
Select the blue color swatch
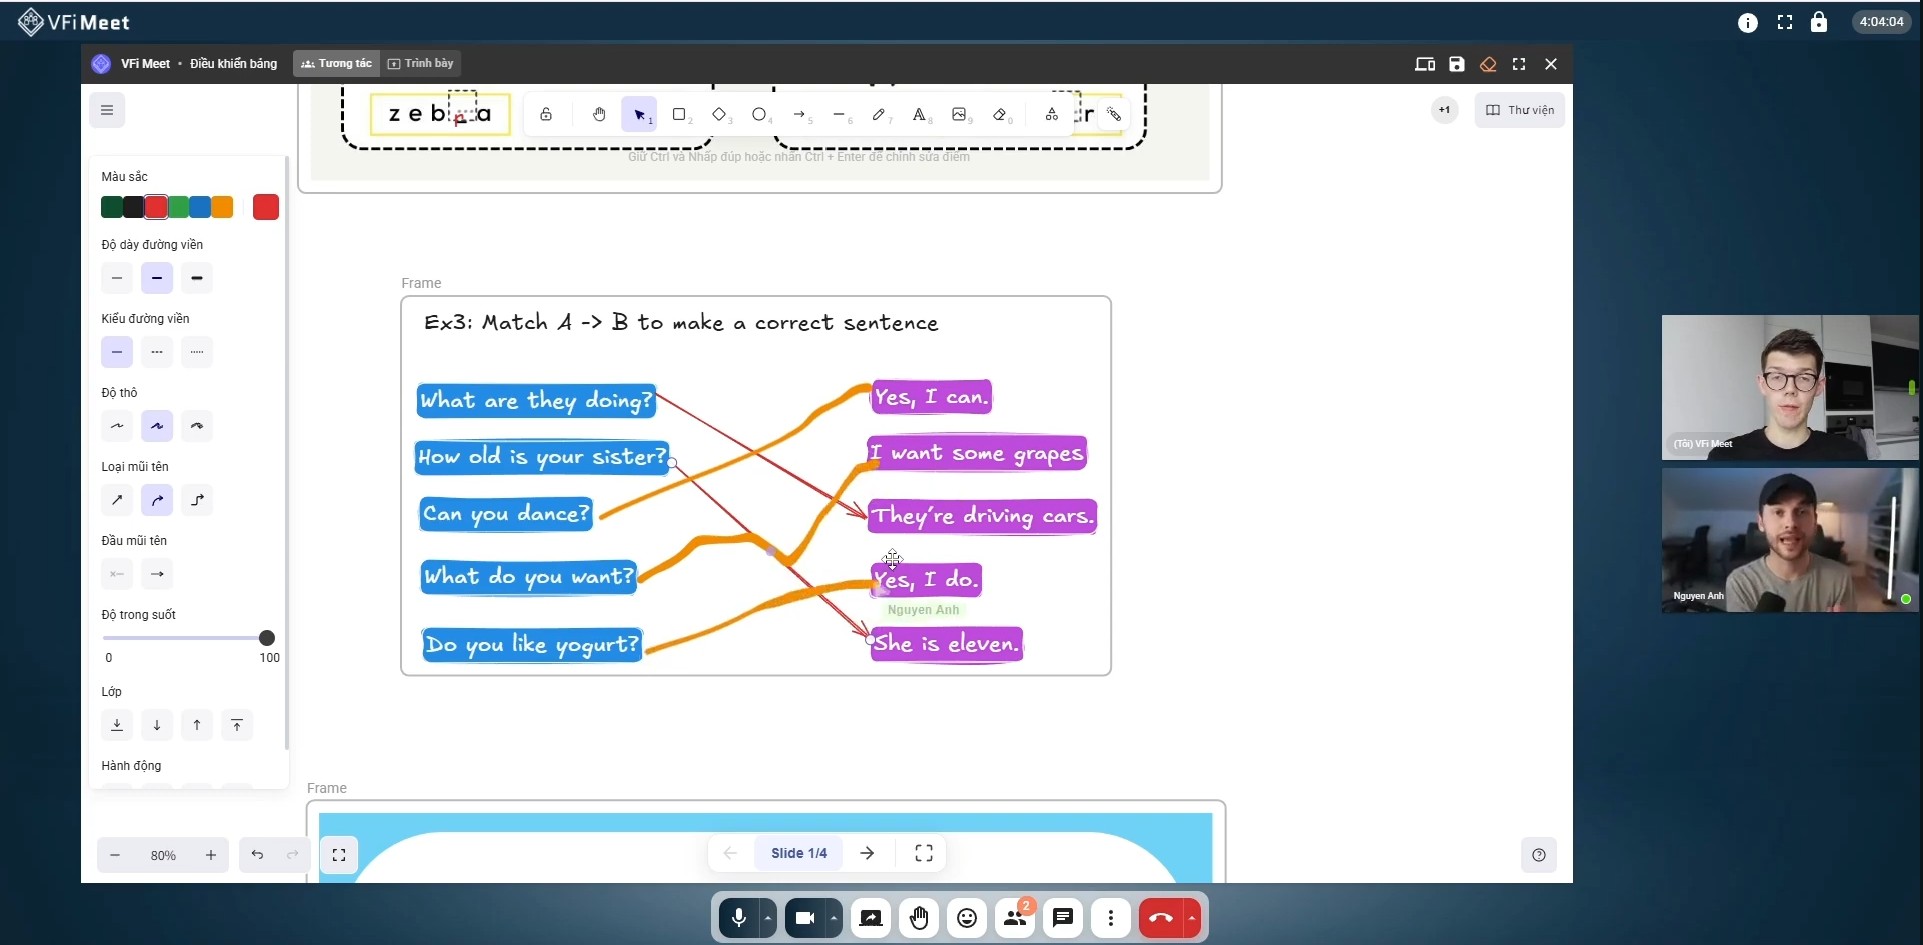(200, 207)
